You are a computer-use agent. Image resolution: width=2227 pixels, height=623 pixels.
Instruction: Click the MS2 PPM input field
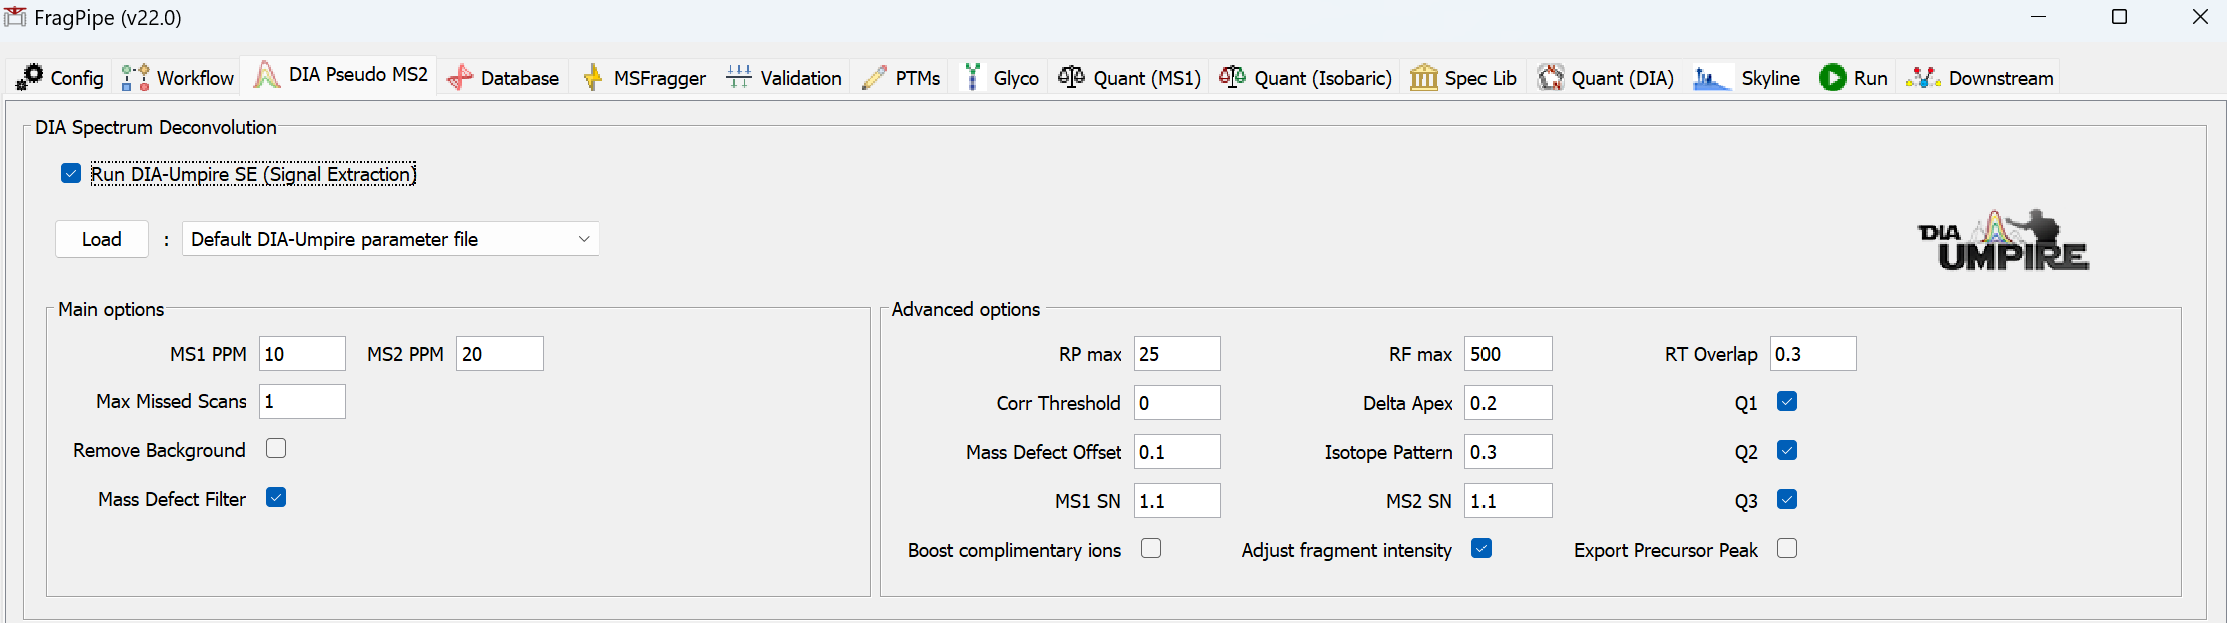500,354
